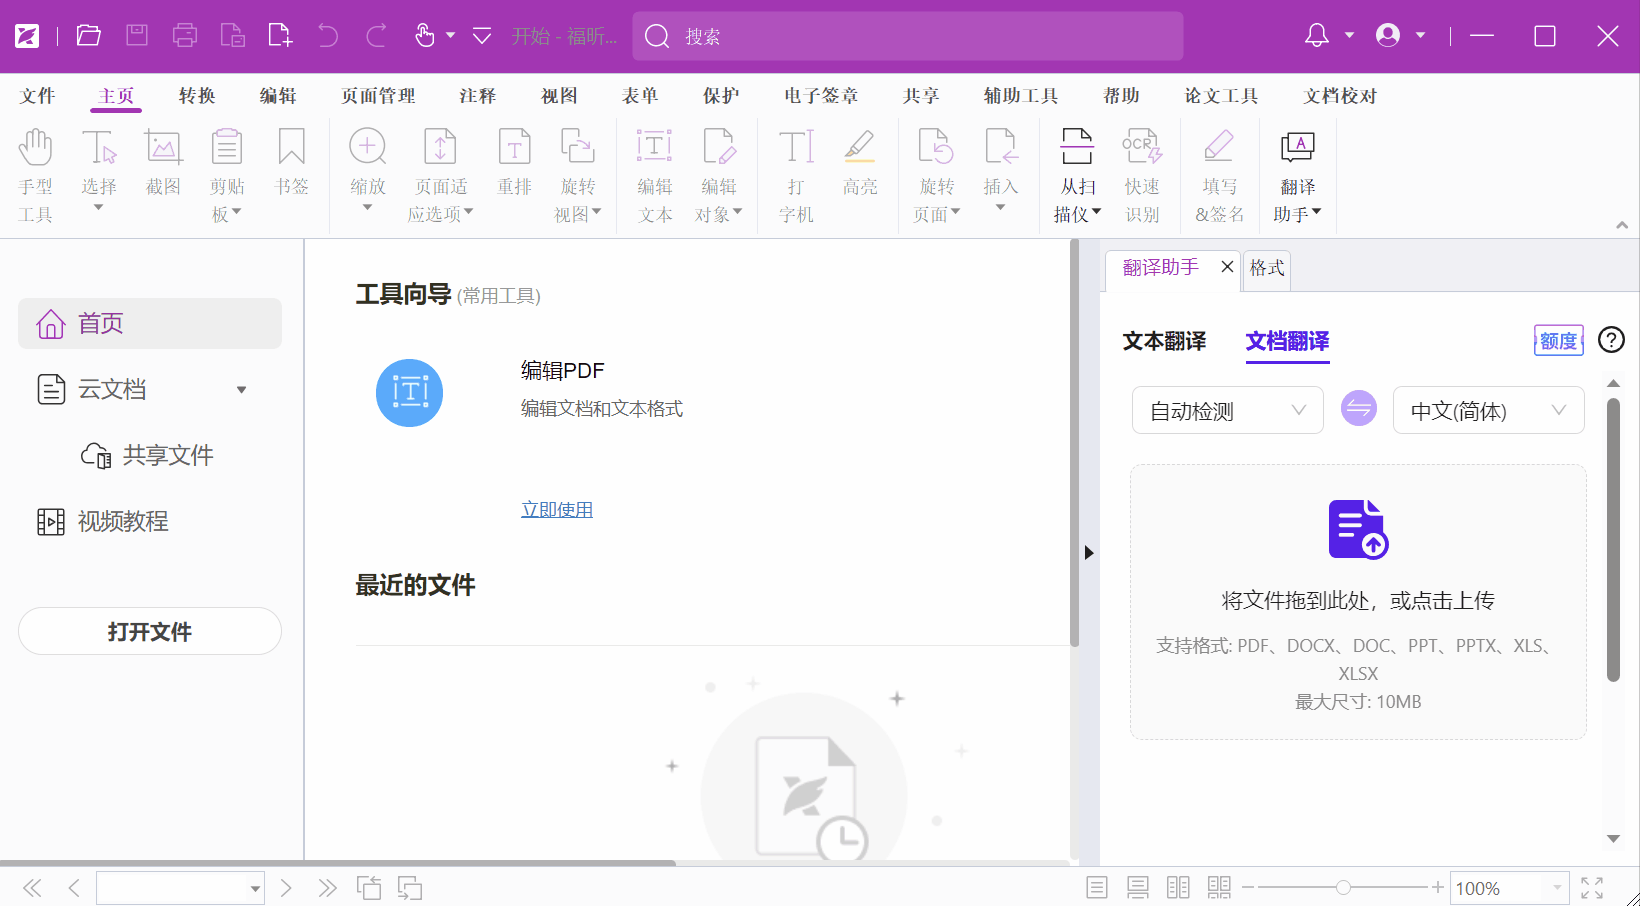
Task: Open the 文件 menu
Action: pos(37,96)
